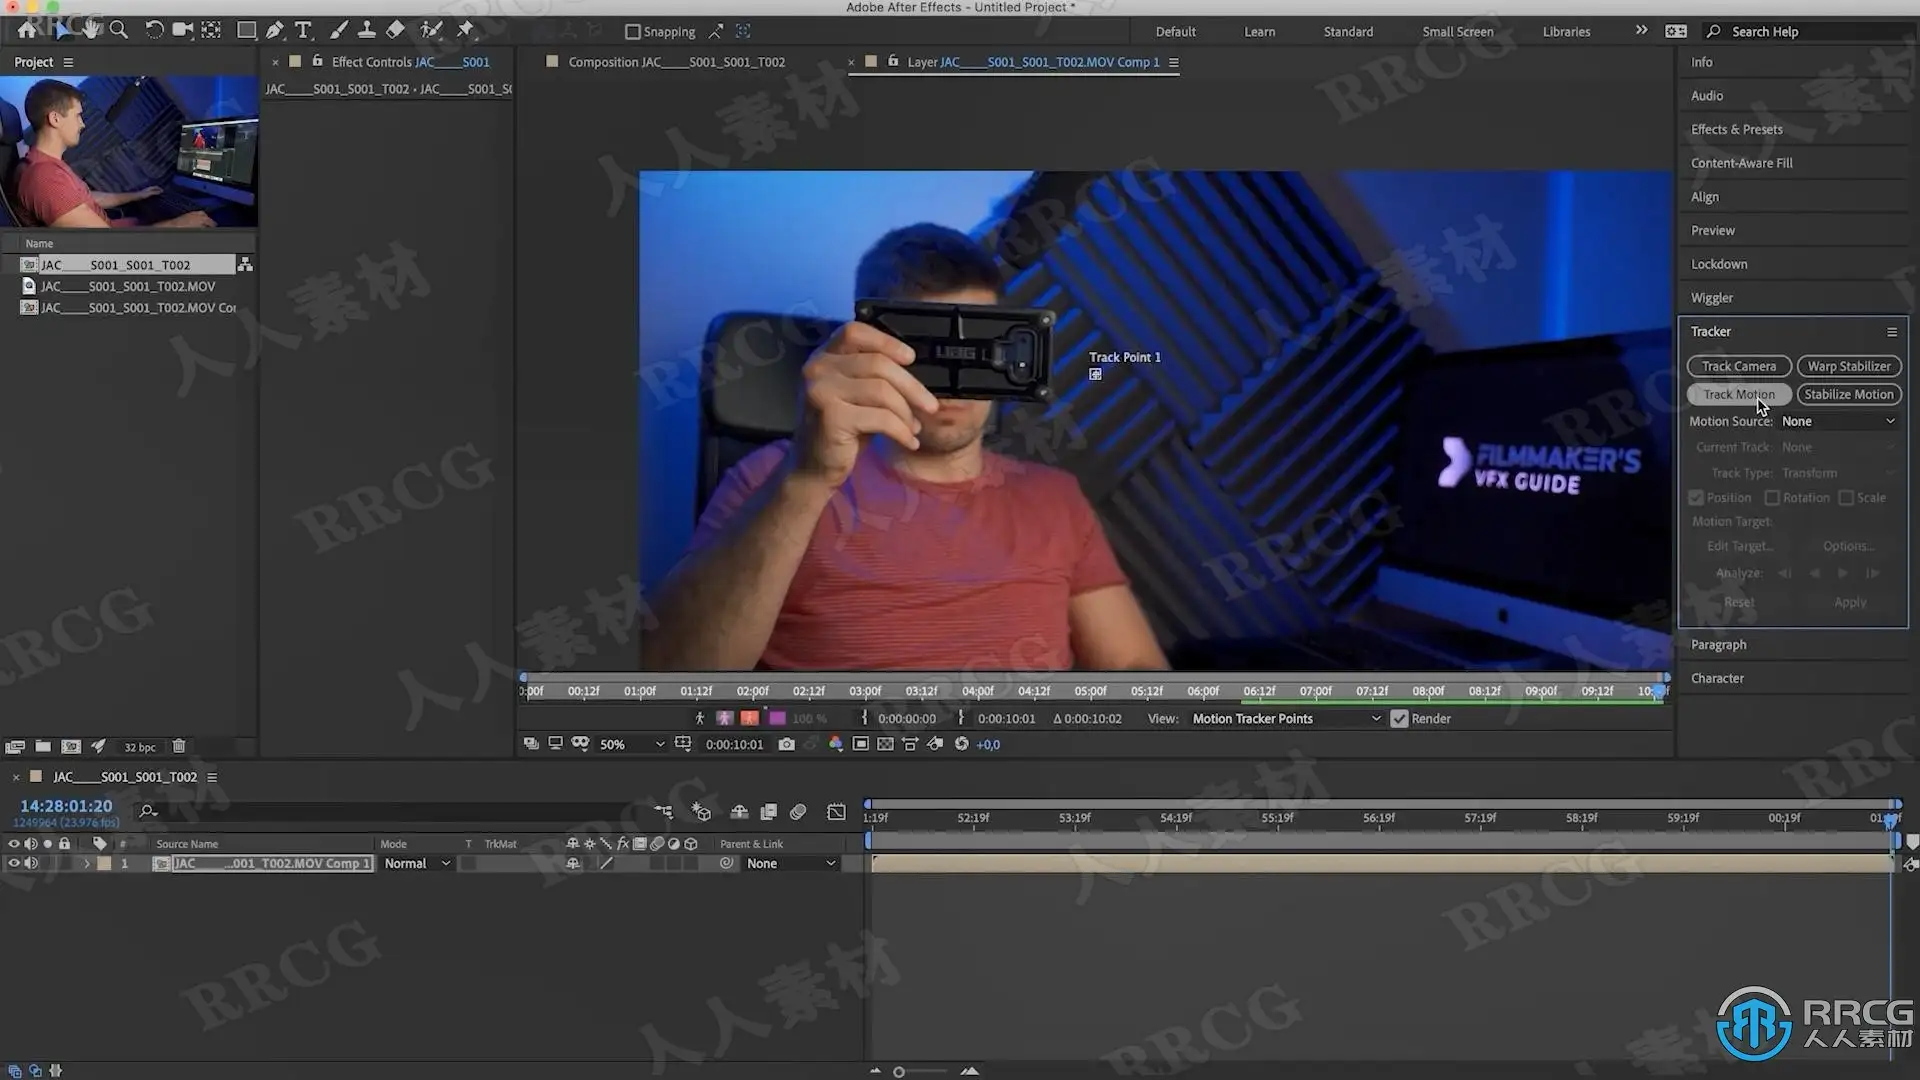Image resolution: width=1920 pixels, height=1080 pixels.
Task: Select the Zoom tool in toolbar
Action: tap(119, 30)
